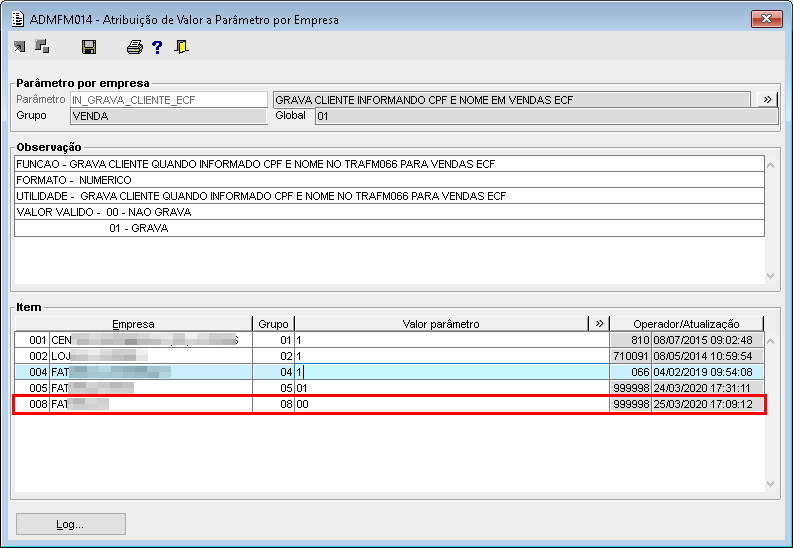This screenshot has width=793, height=548.
Task: Save with the floppy disk icon
Action: point(89,47)
